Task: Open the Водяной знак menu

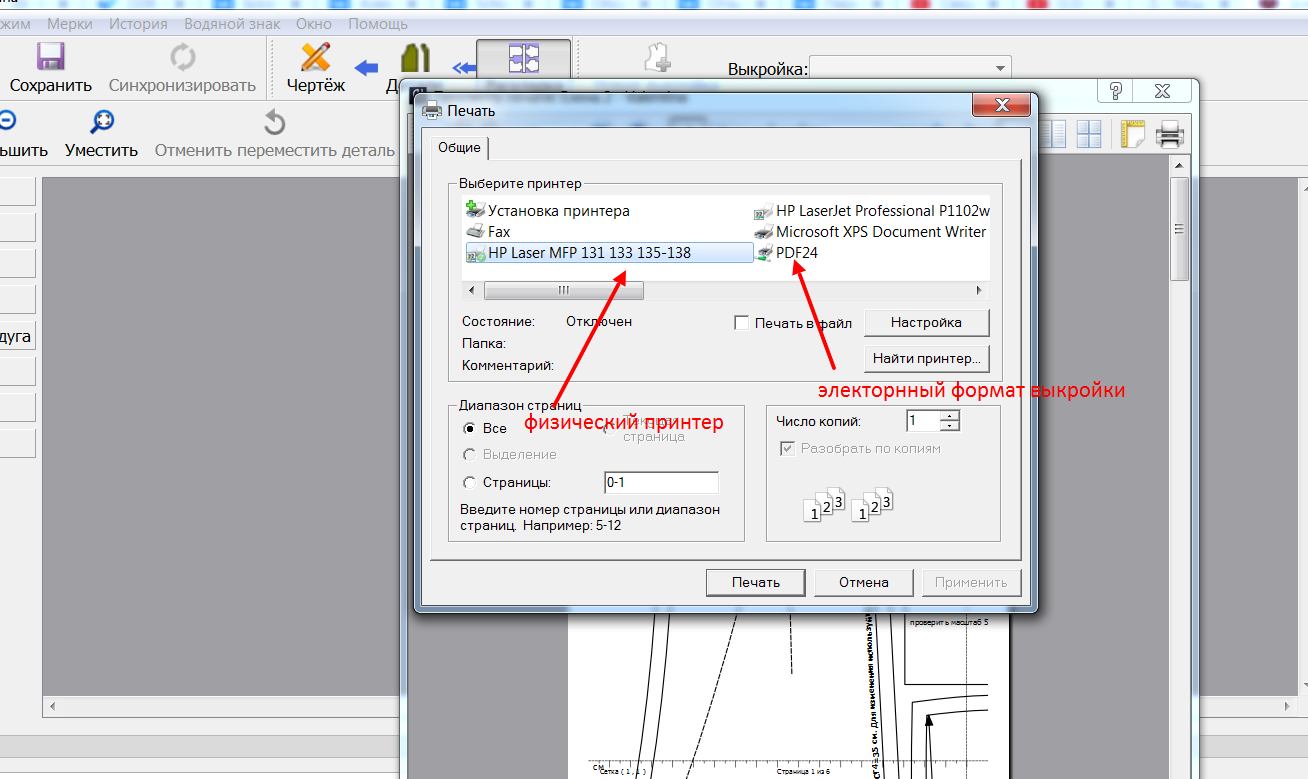Action: click(x=233, y=23)
